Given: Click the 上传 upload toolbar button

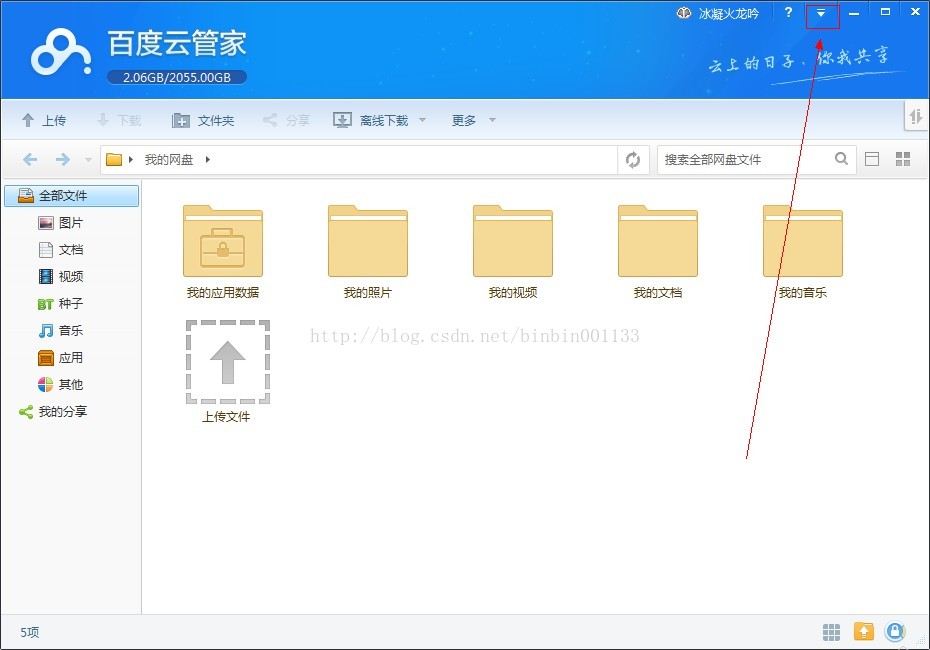Looking at the screenshot, I should pos(44,120).
